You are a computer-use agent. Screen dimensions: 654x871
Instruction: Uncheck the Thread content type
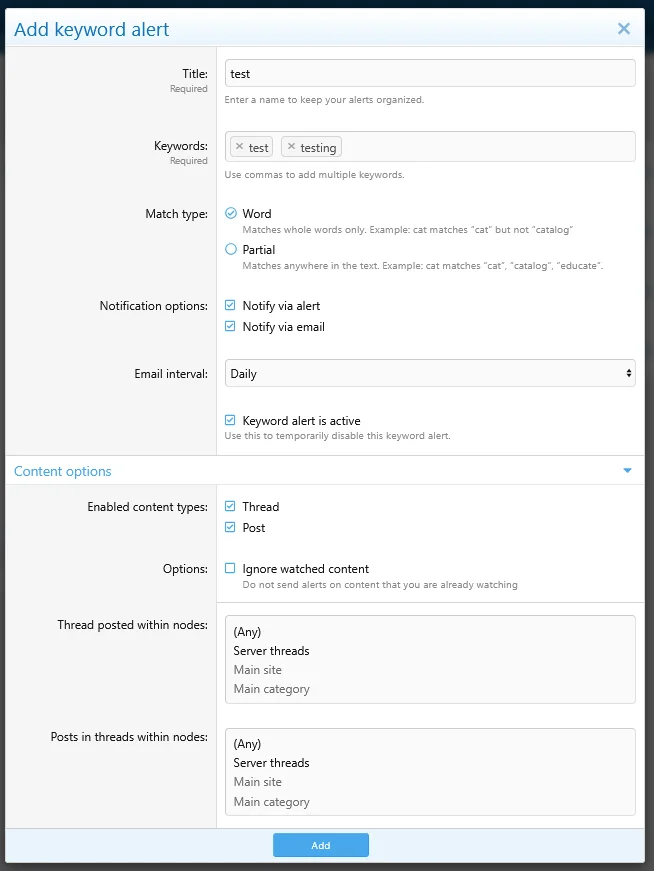click(x=230, y=506)
